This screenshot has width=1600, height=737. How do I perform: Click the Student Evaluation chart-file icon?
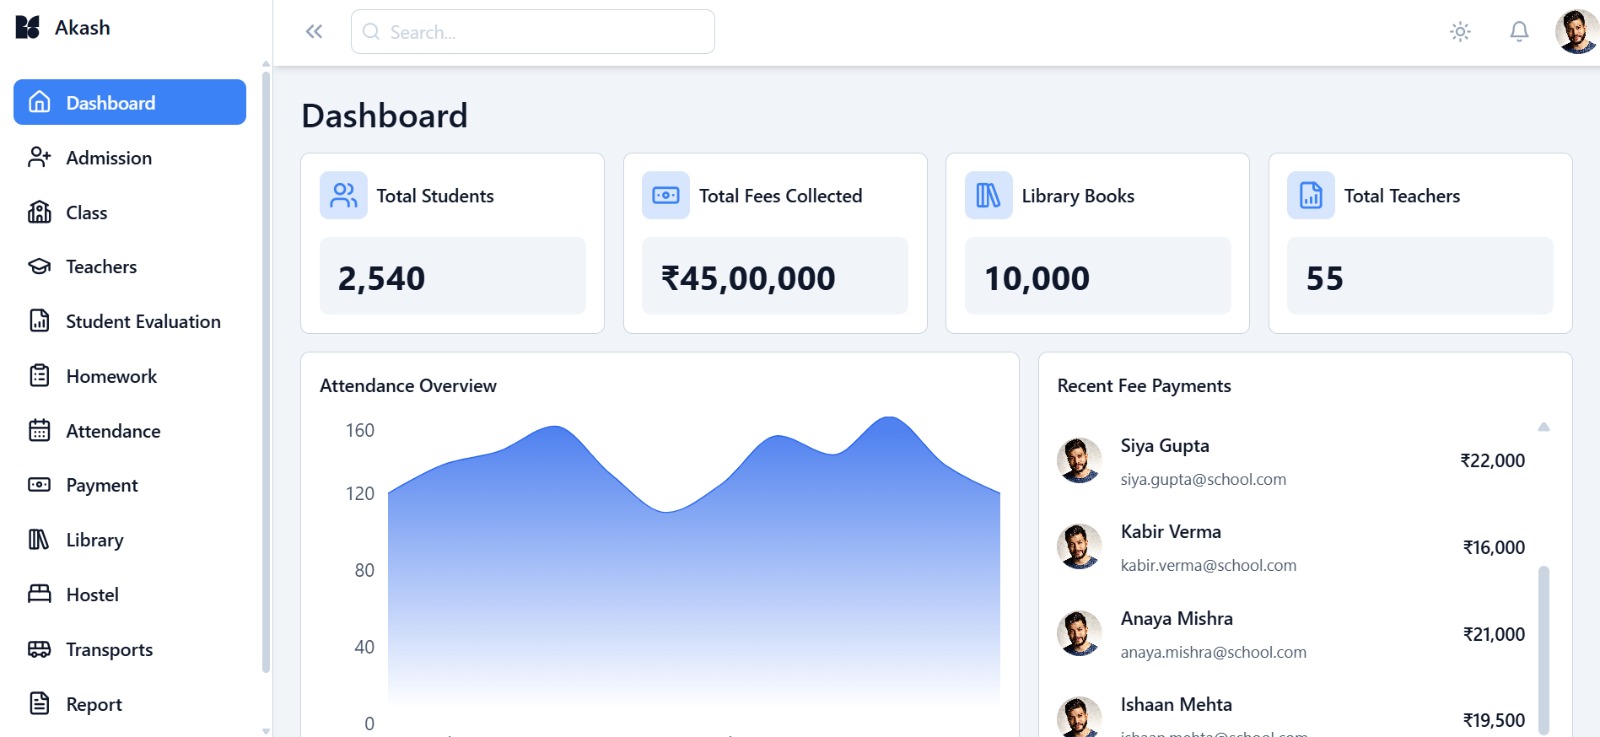click(40, 321)
